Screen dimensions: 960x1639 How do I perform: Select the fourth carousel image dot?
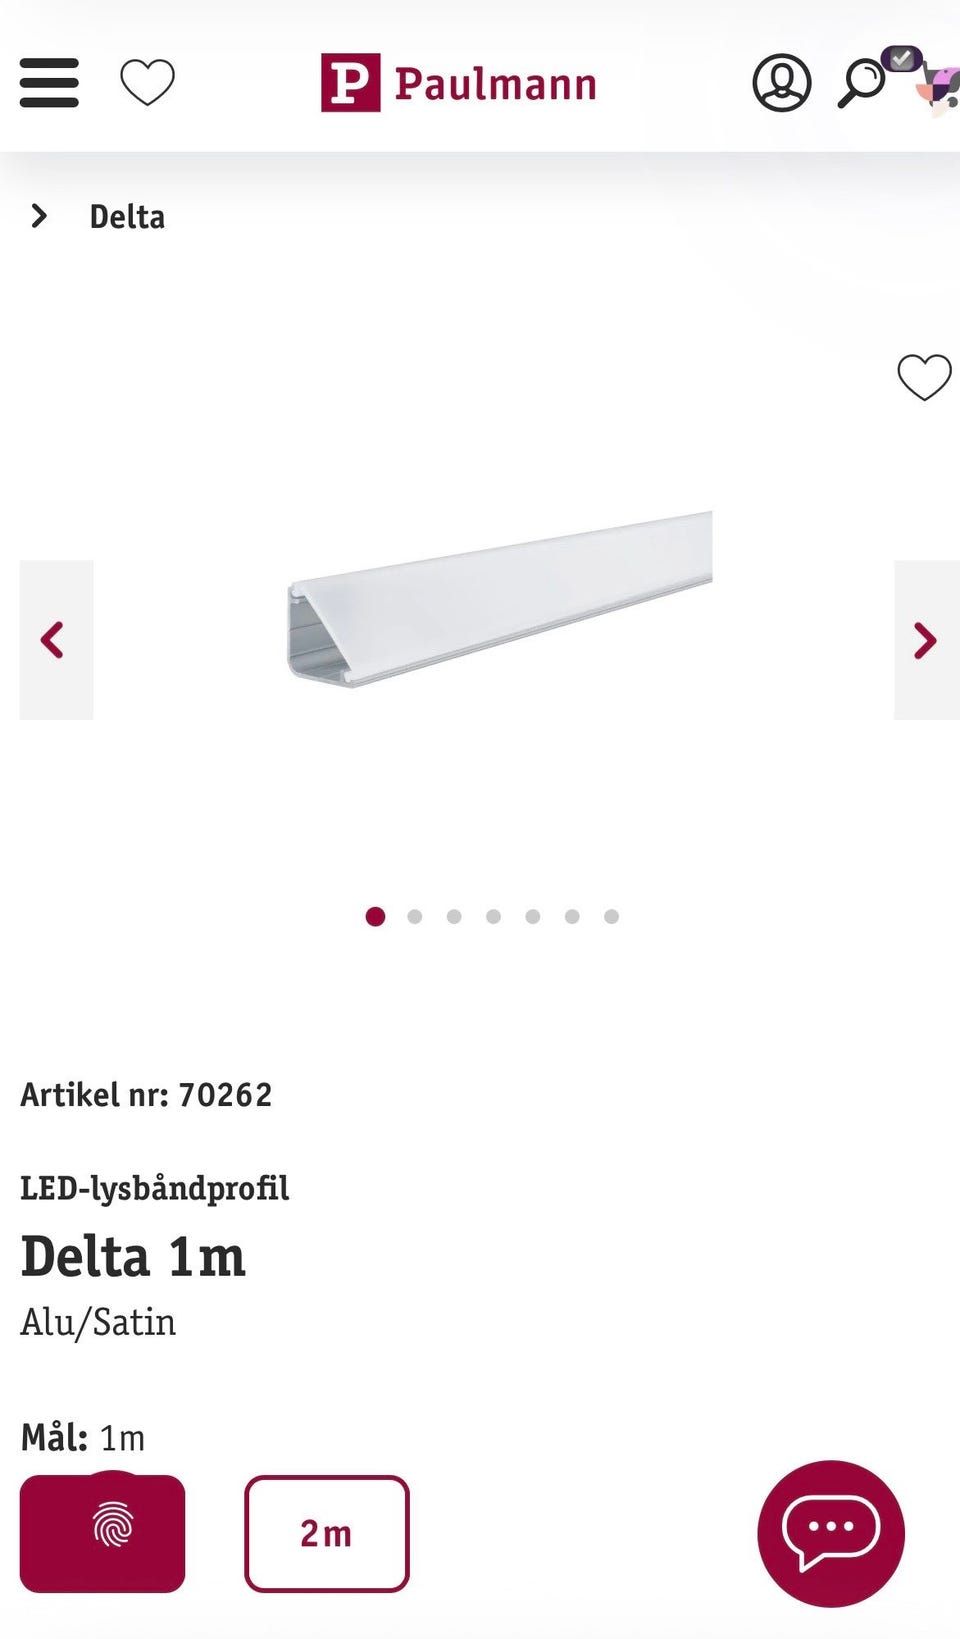[x=493, y=916]
